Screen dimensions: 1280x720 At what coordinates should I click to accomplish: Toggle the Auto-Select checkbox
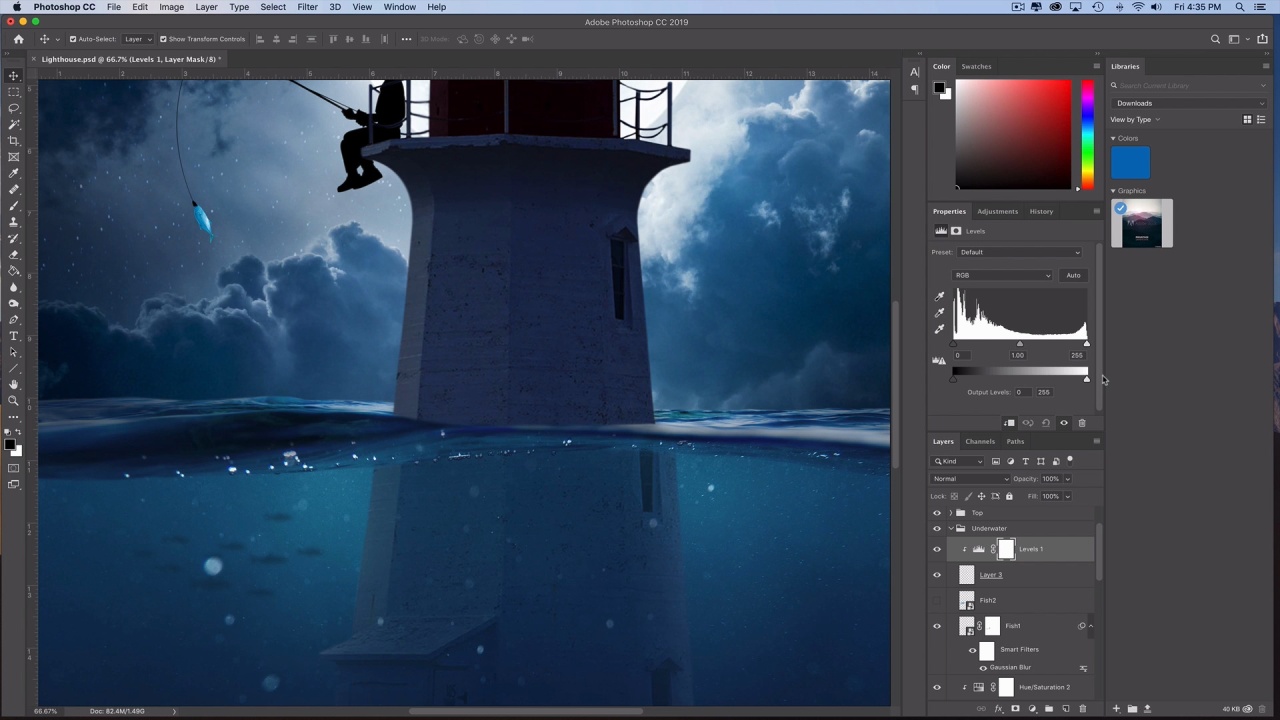pyautogui.click(x=73, y=39)
